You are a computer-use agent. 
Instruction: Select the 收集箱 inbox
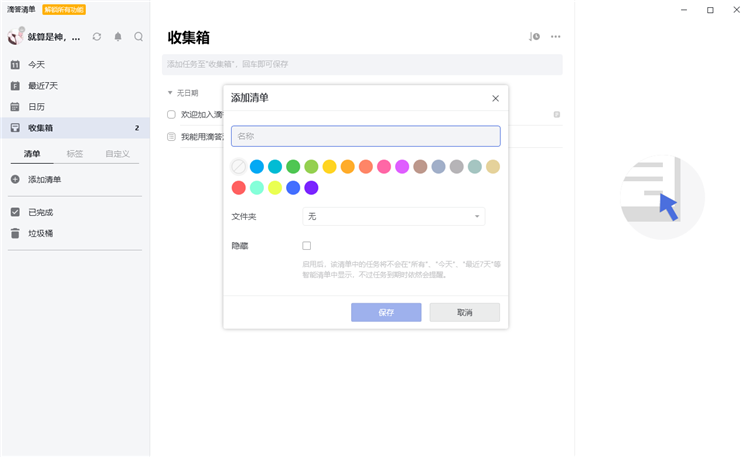pyautogui.click(x=75, y=128)
